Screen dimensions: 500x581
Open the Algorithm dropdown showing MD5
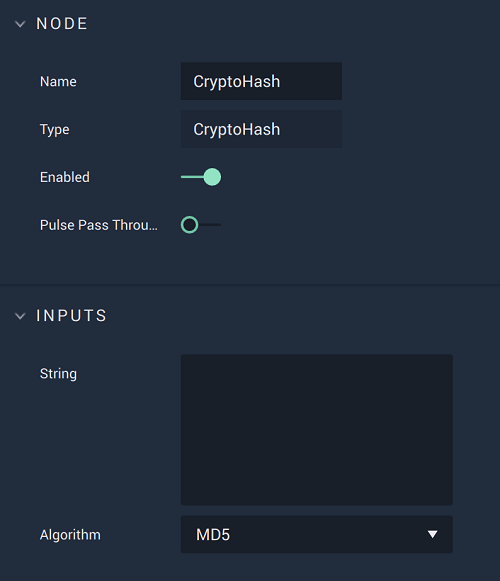click(x=317, y=534)
